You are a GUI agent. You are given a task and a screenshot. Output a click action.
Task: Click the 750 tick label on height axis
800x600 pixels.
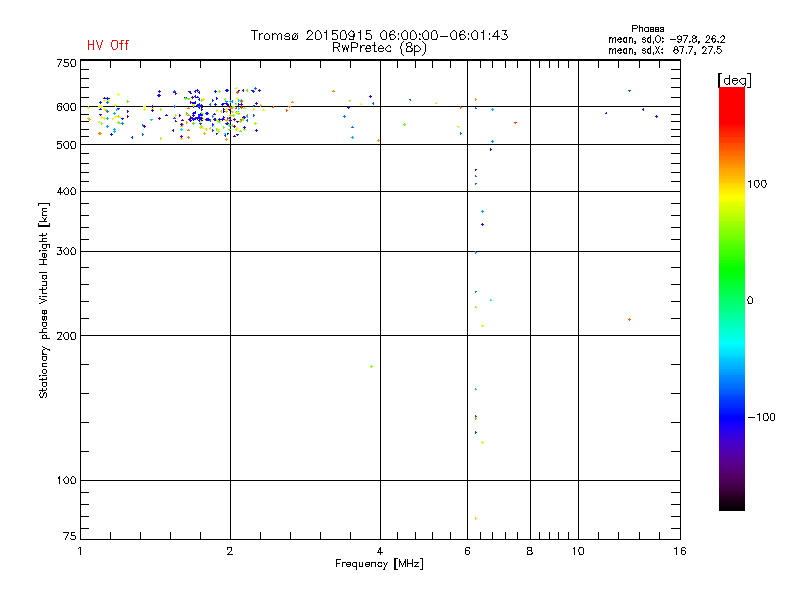click(66, 63)
